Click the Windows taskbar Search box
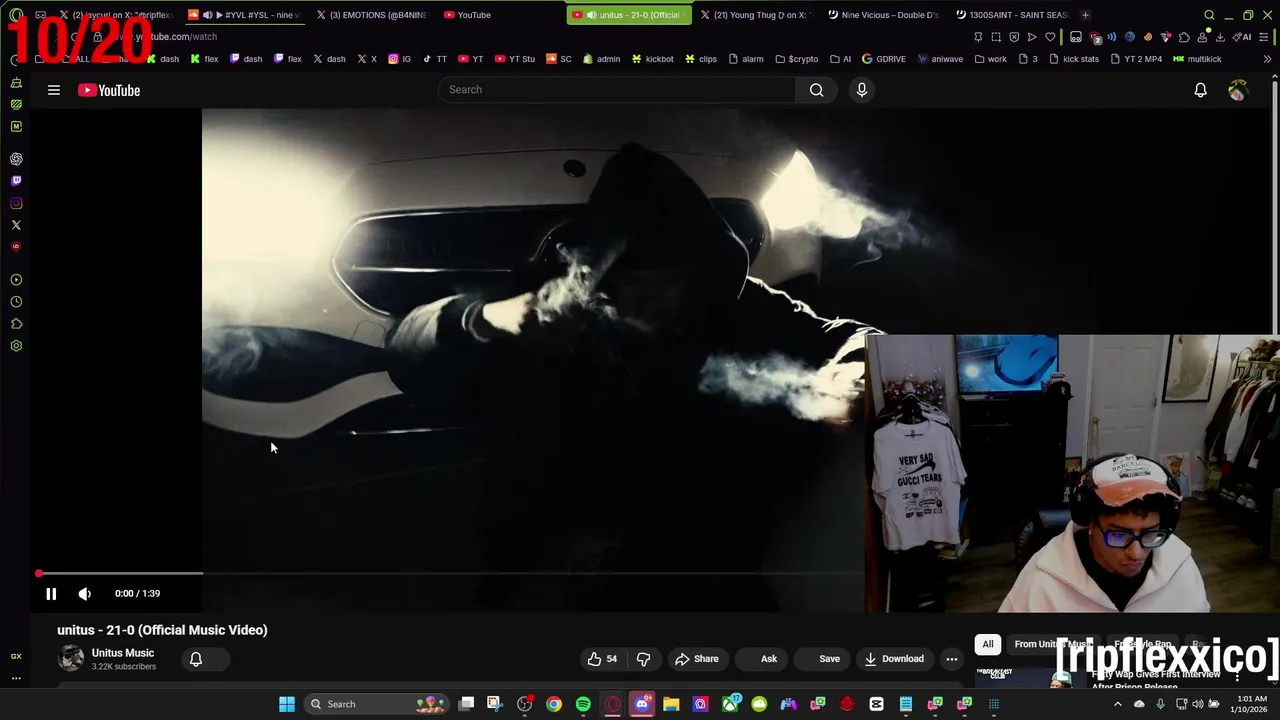The height and width of the screenshot is (720, 1280). pyautogui.click(x=377, y=704)
